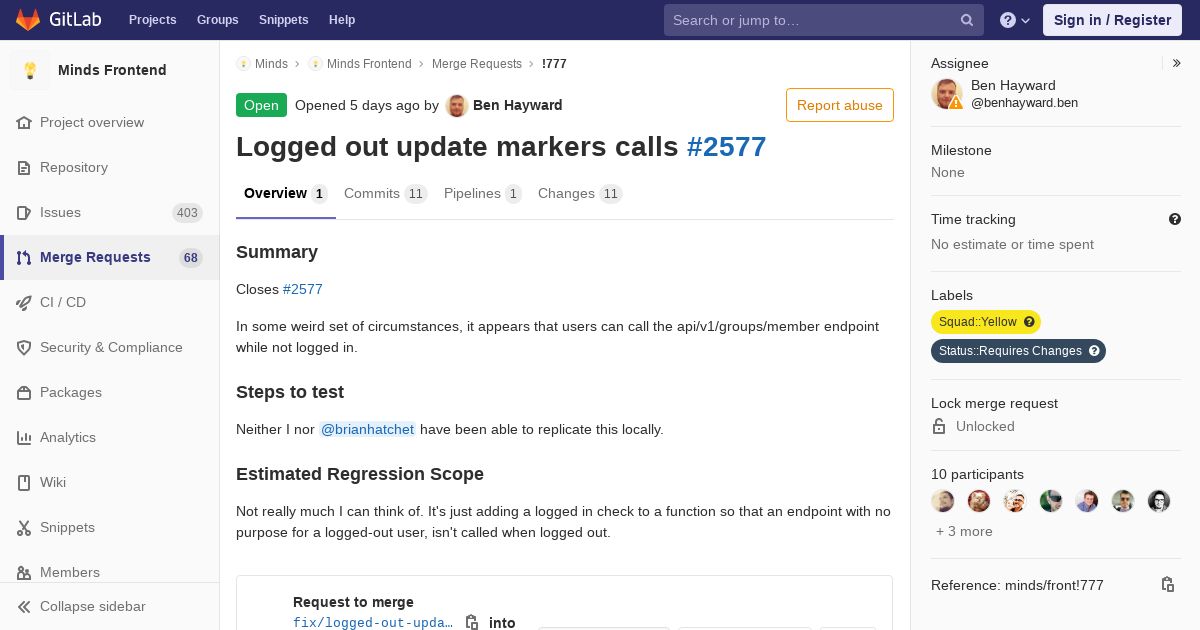Screen dimensions: 1200x630
Task: Open the #2577 issue link in title
Action: click(x=727, y=146)
